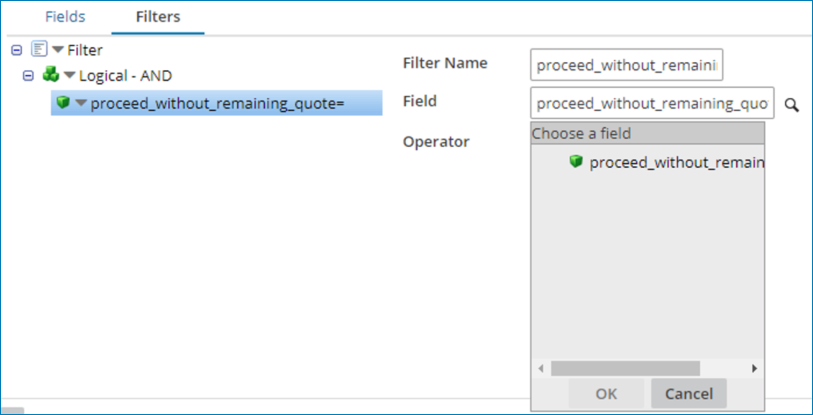Open the proceed_without_remaining_quote= dropdown arrow
813x415 pixels.
pyautogui.click(x=81, y=103)
